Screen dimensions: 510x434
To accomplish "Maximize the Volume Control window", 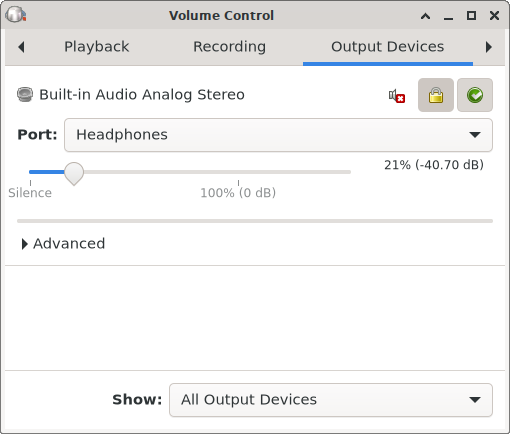I will [471, 16].
